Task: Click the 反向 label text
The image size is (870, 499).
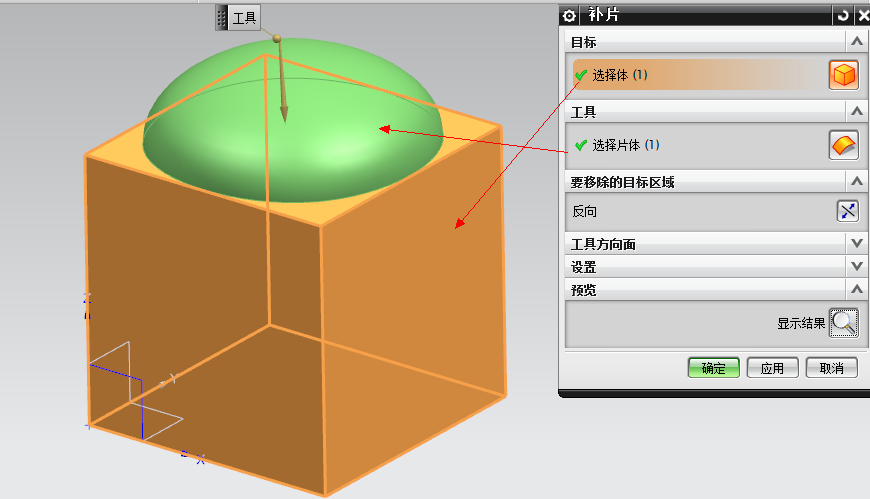Action: 584,211
